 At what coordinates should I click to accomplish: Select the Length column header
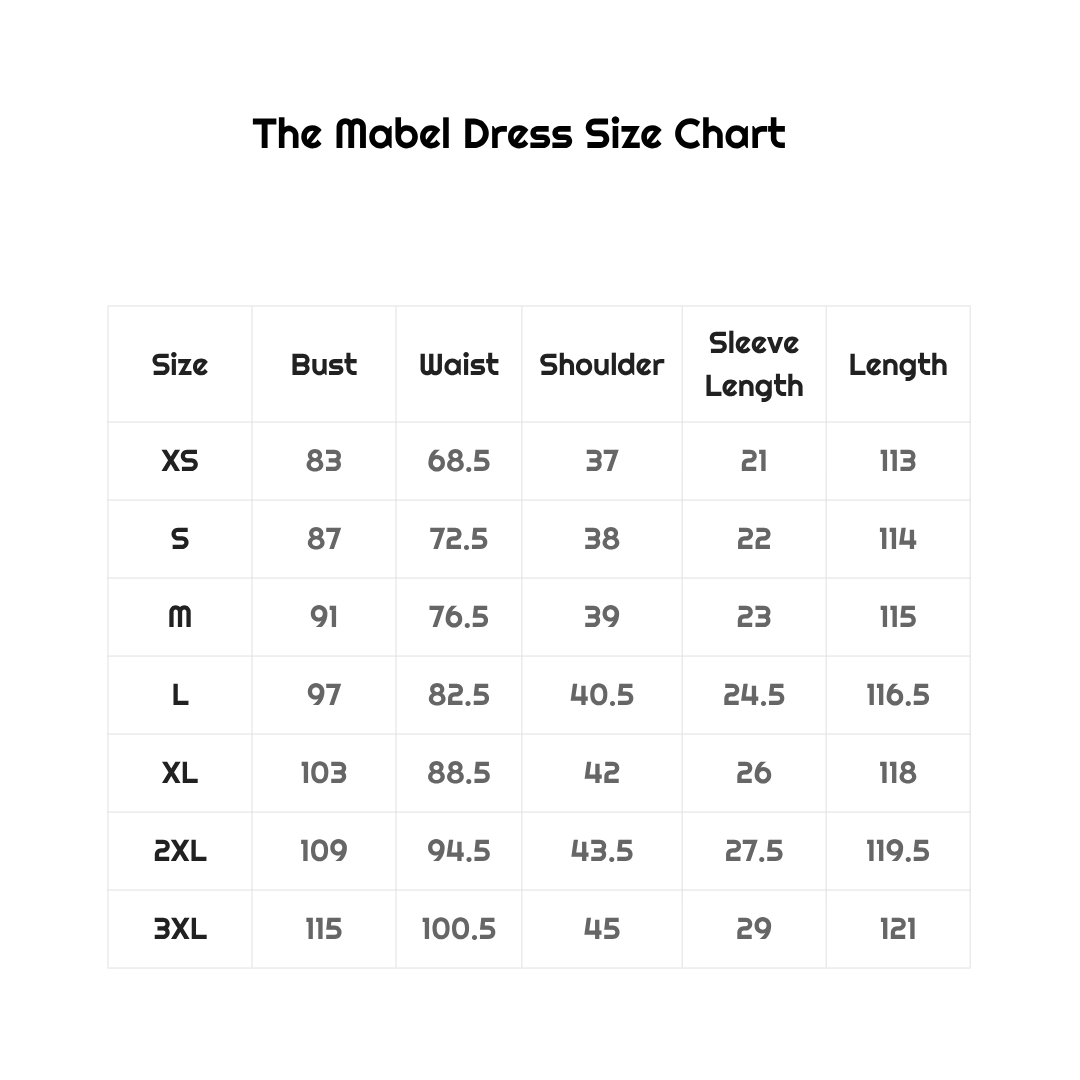(898, 365)
